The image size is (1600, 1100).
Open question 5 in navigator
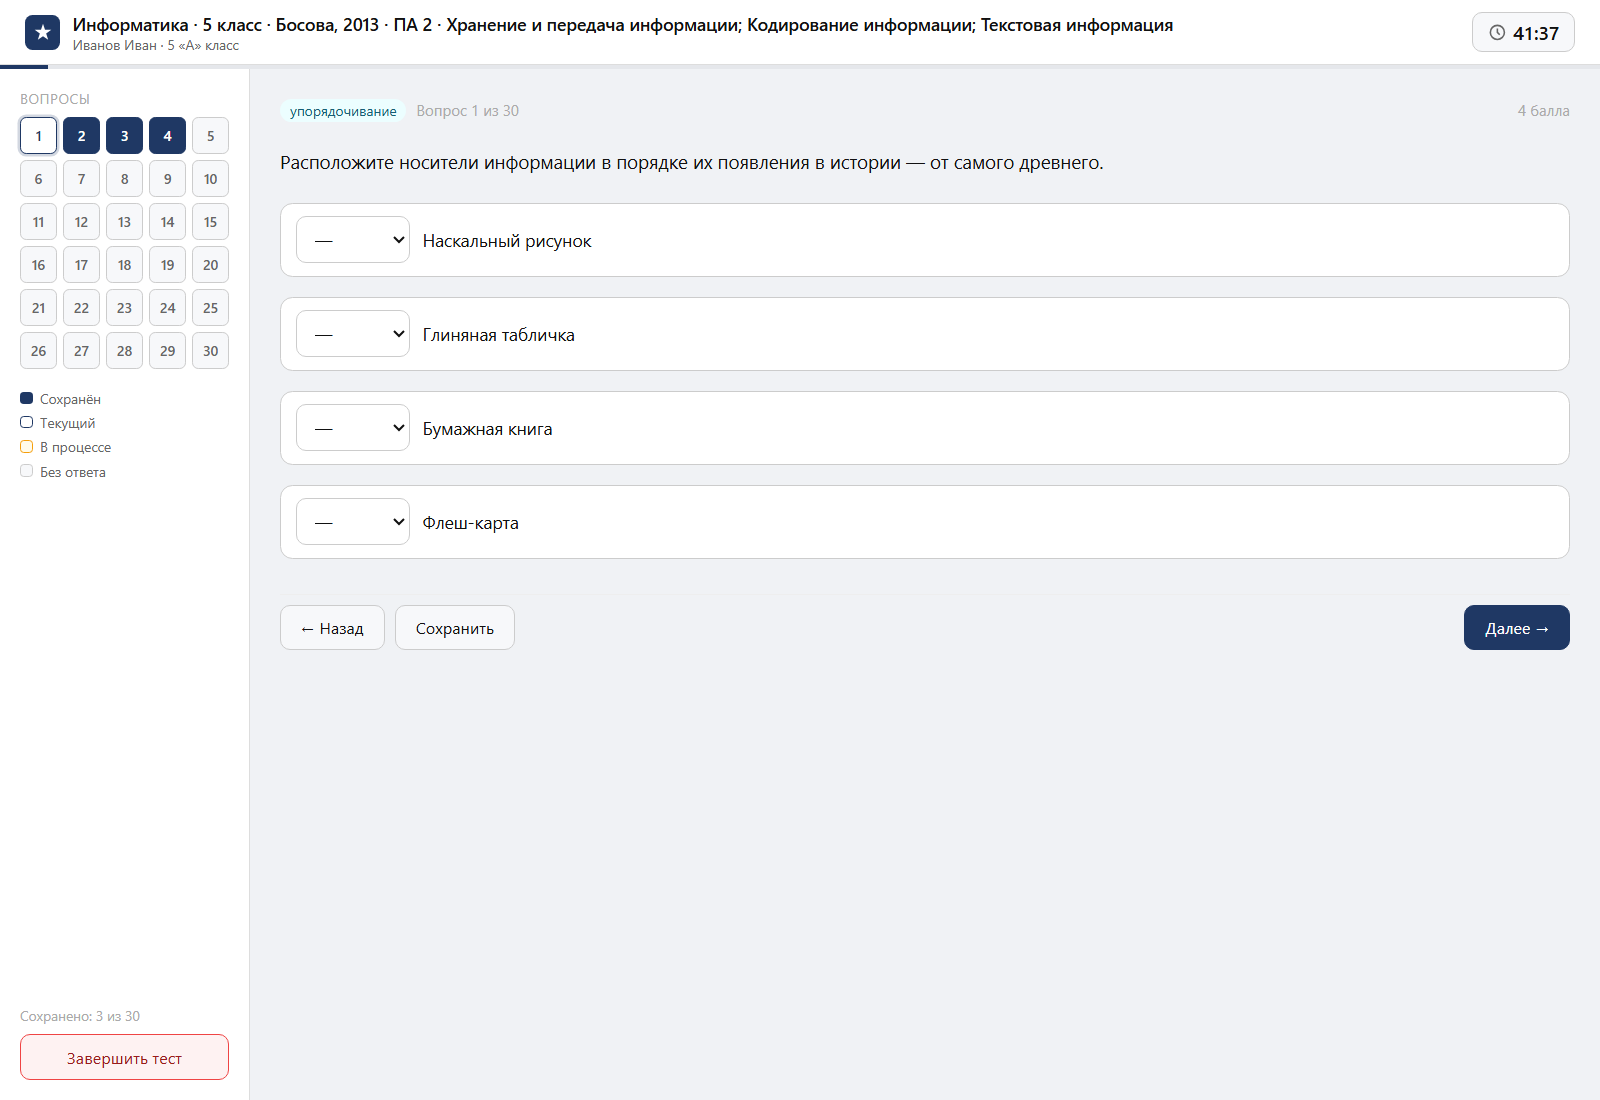[210, 136]
